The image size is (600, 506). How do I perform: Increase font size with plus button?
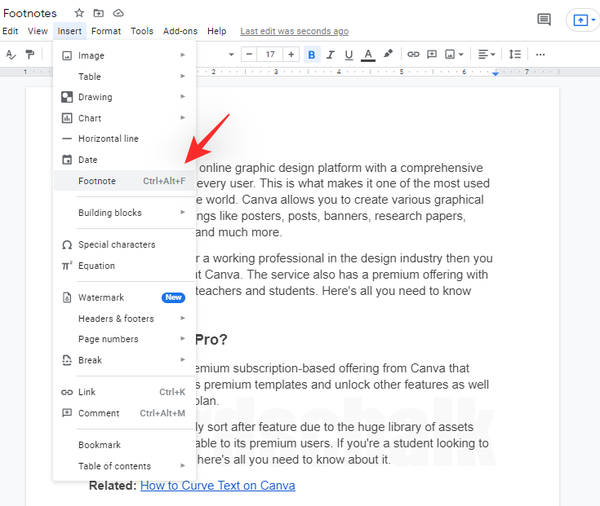tap(291, 54)
